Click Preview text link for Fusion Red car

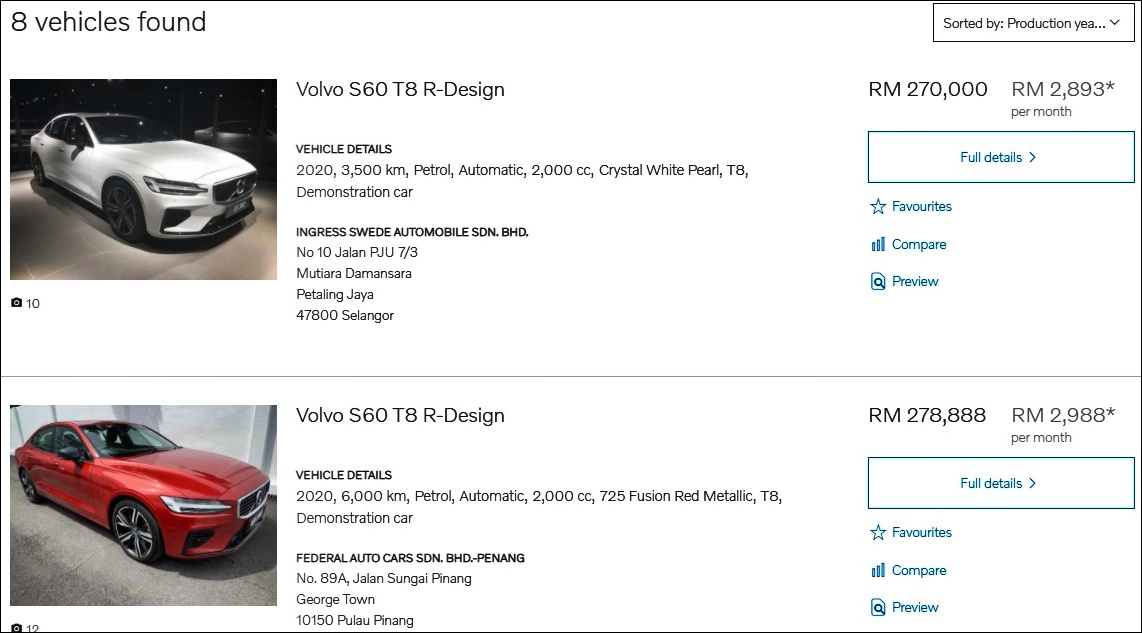tap(915, 608)
